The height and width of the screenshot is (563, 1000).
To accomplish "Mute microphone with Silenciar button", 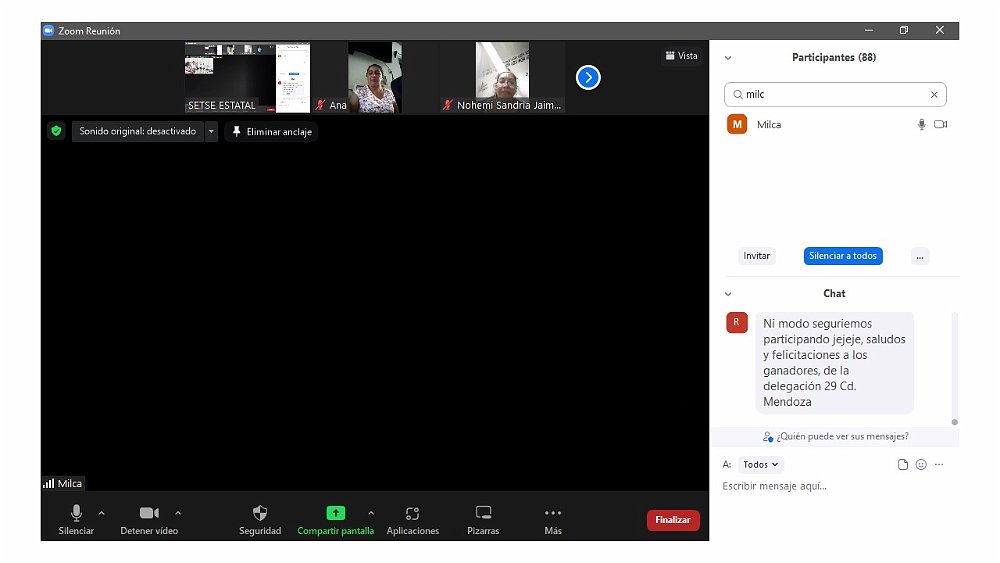I will tap(76, 513).
